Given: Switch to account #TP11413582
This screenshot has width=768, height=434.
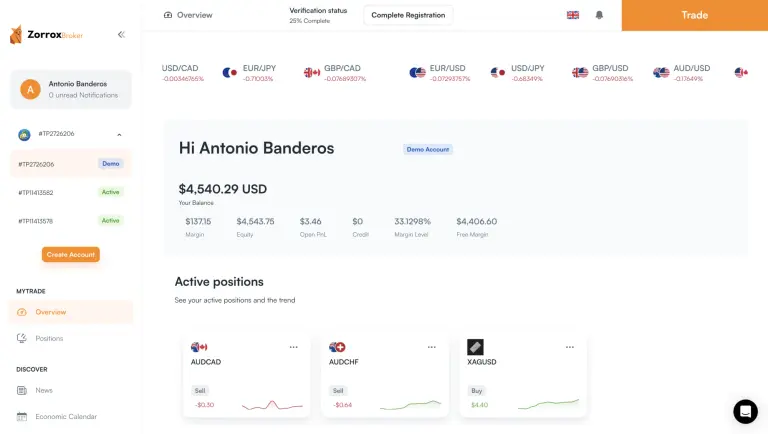Looking at the screenshot, I should coord(70,192).
